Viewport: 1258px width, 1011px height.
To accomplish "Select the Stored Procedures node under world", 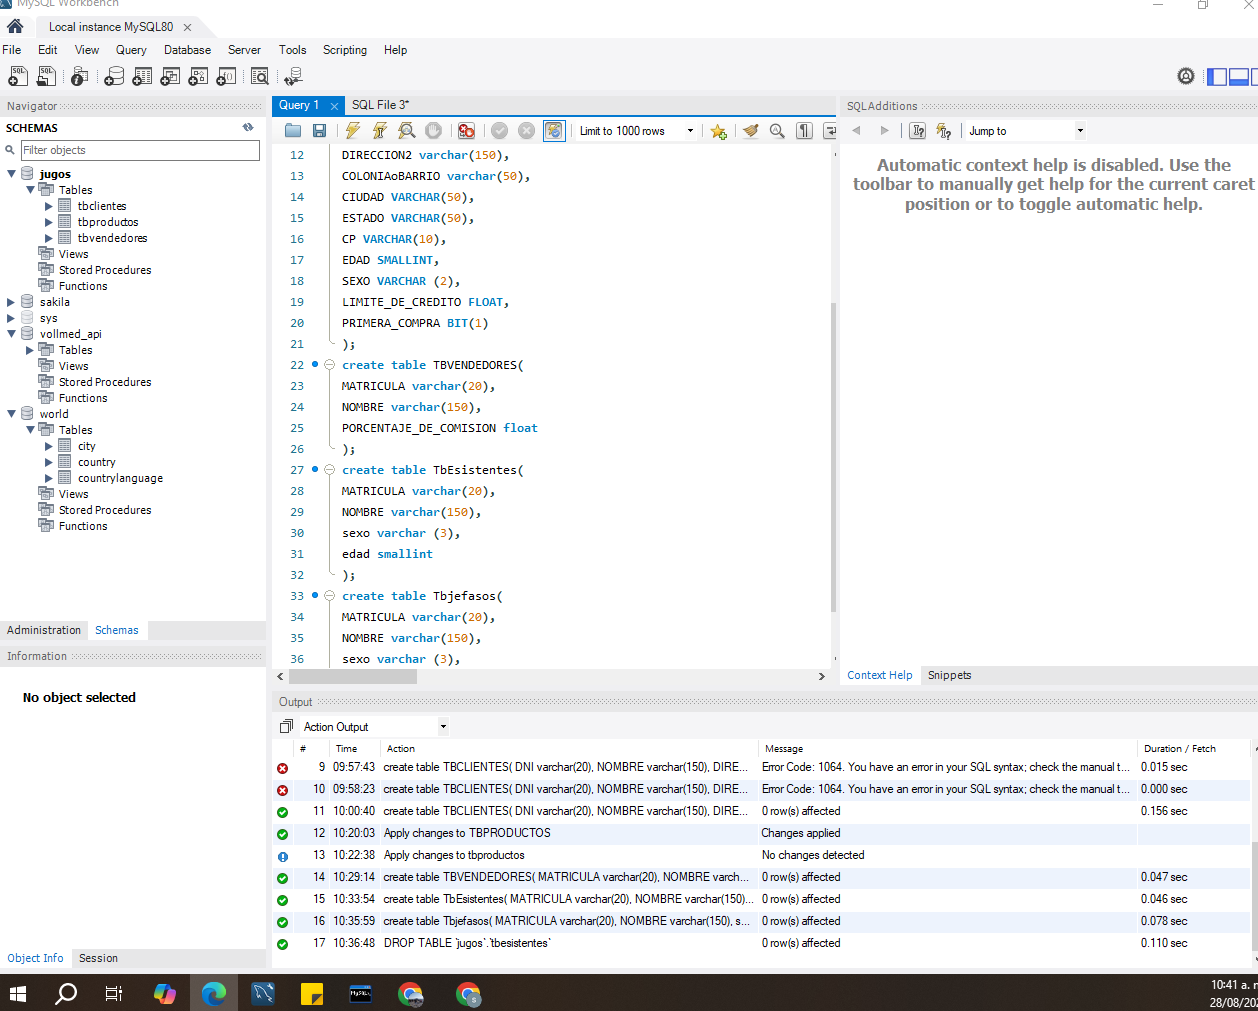I will (x=105, y=510).
